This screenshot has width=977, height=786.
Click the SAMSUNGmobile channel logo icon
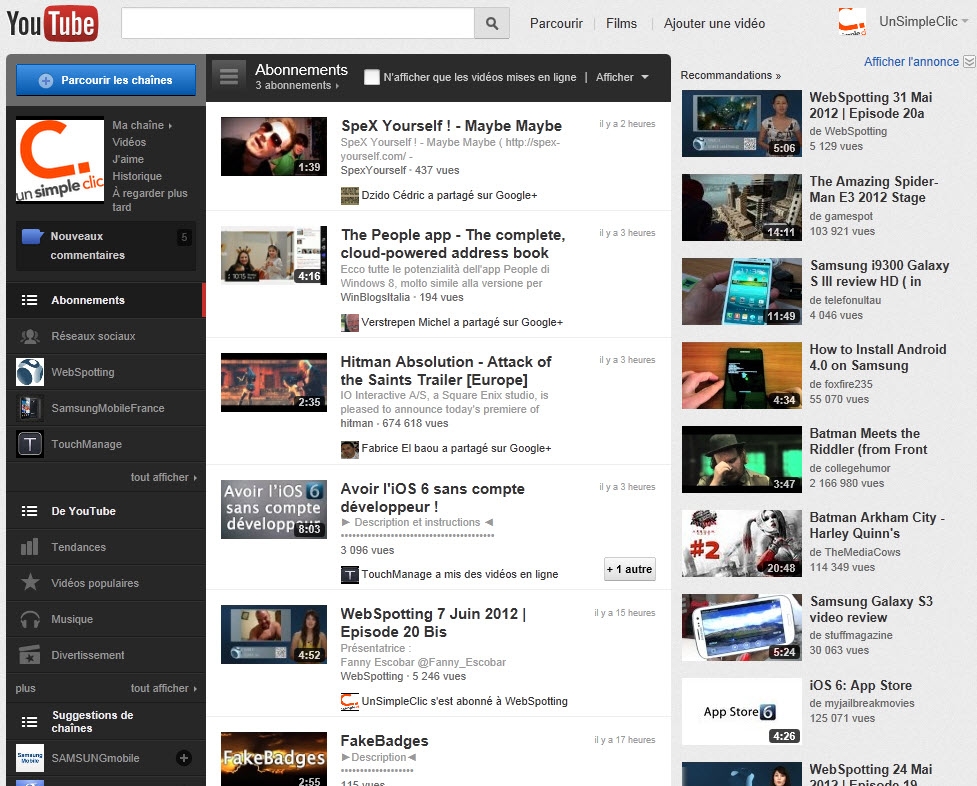pyautogui.click(x=30, y=758)
